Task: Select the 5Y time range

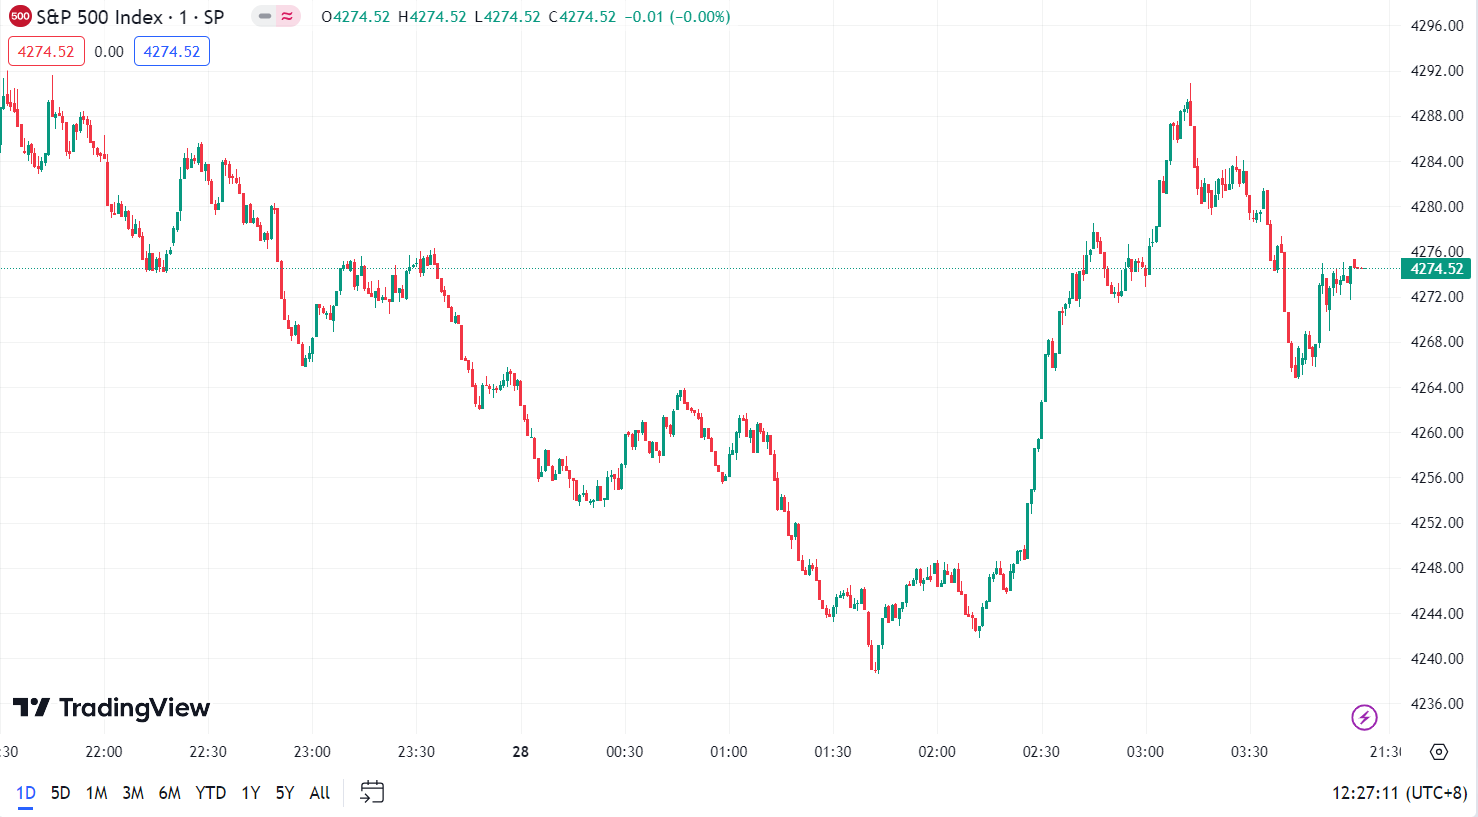Action: click(285, 793)
